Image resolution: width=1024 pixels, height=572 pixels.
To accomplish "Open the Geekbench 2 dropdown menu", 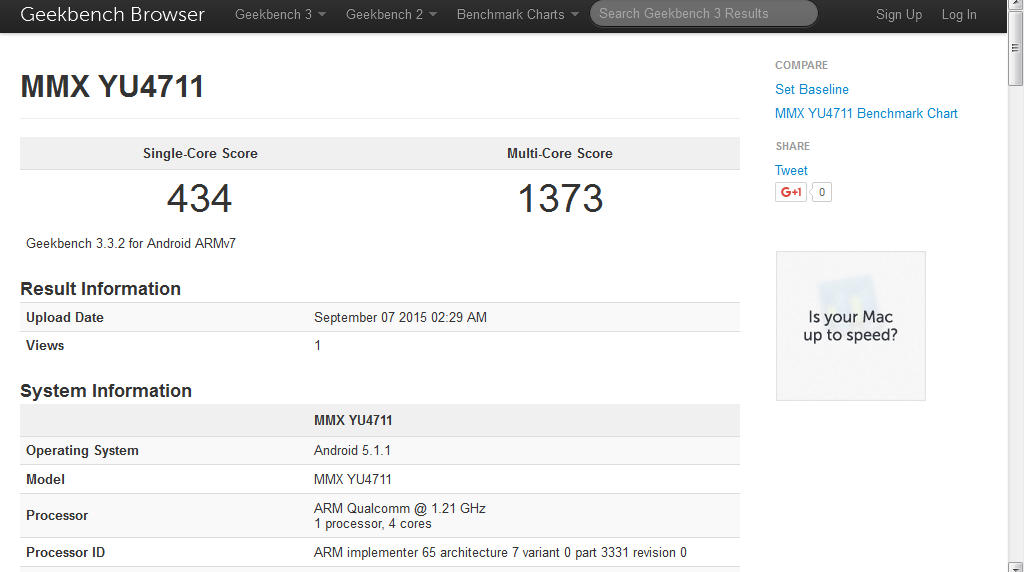I will pos(391,15).
